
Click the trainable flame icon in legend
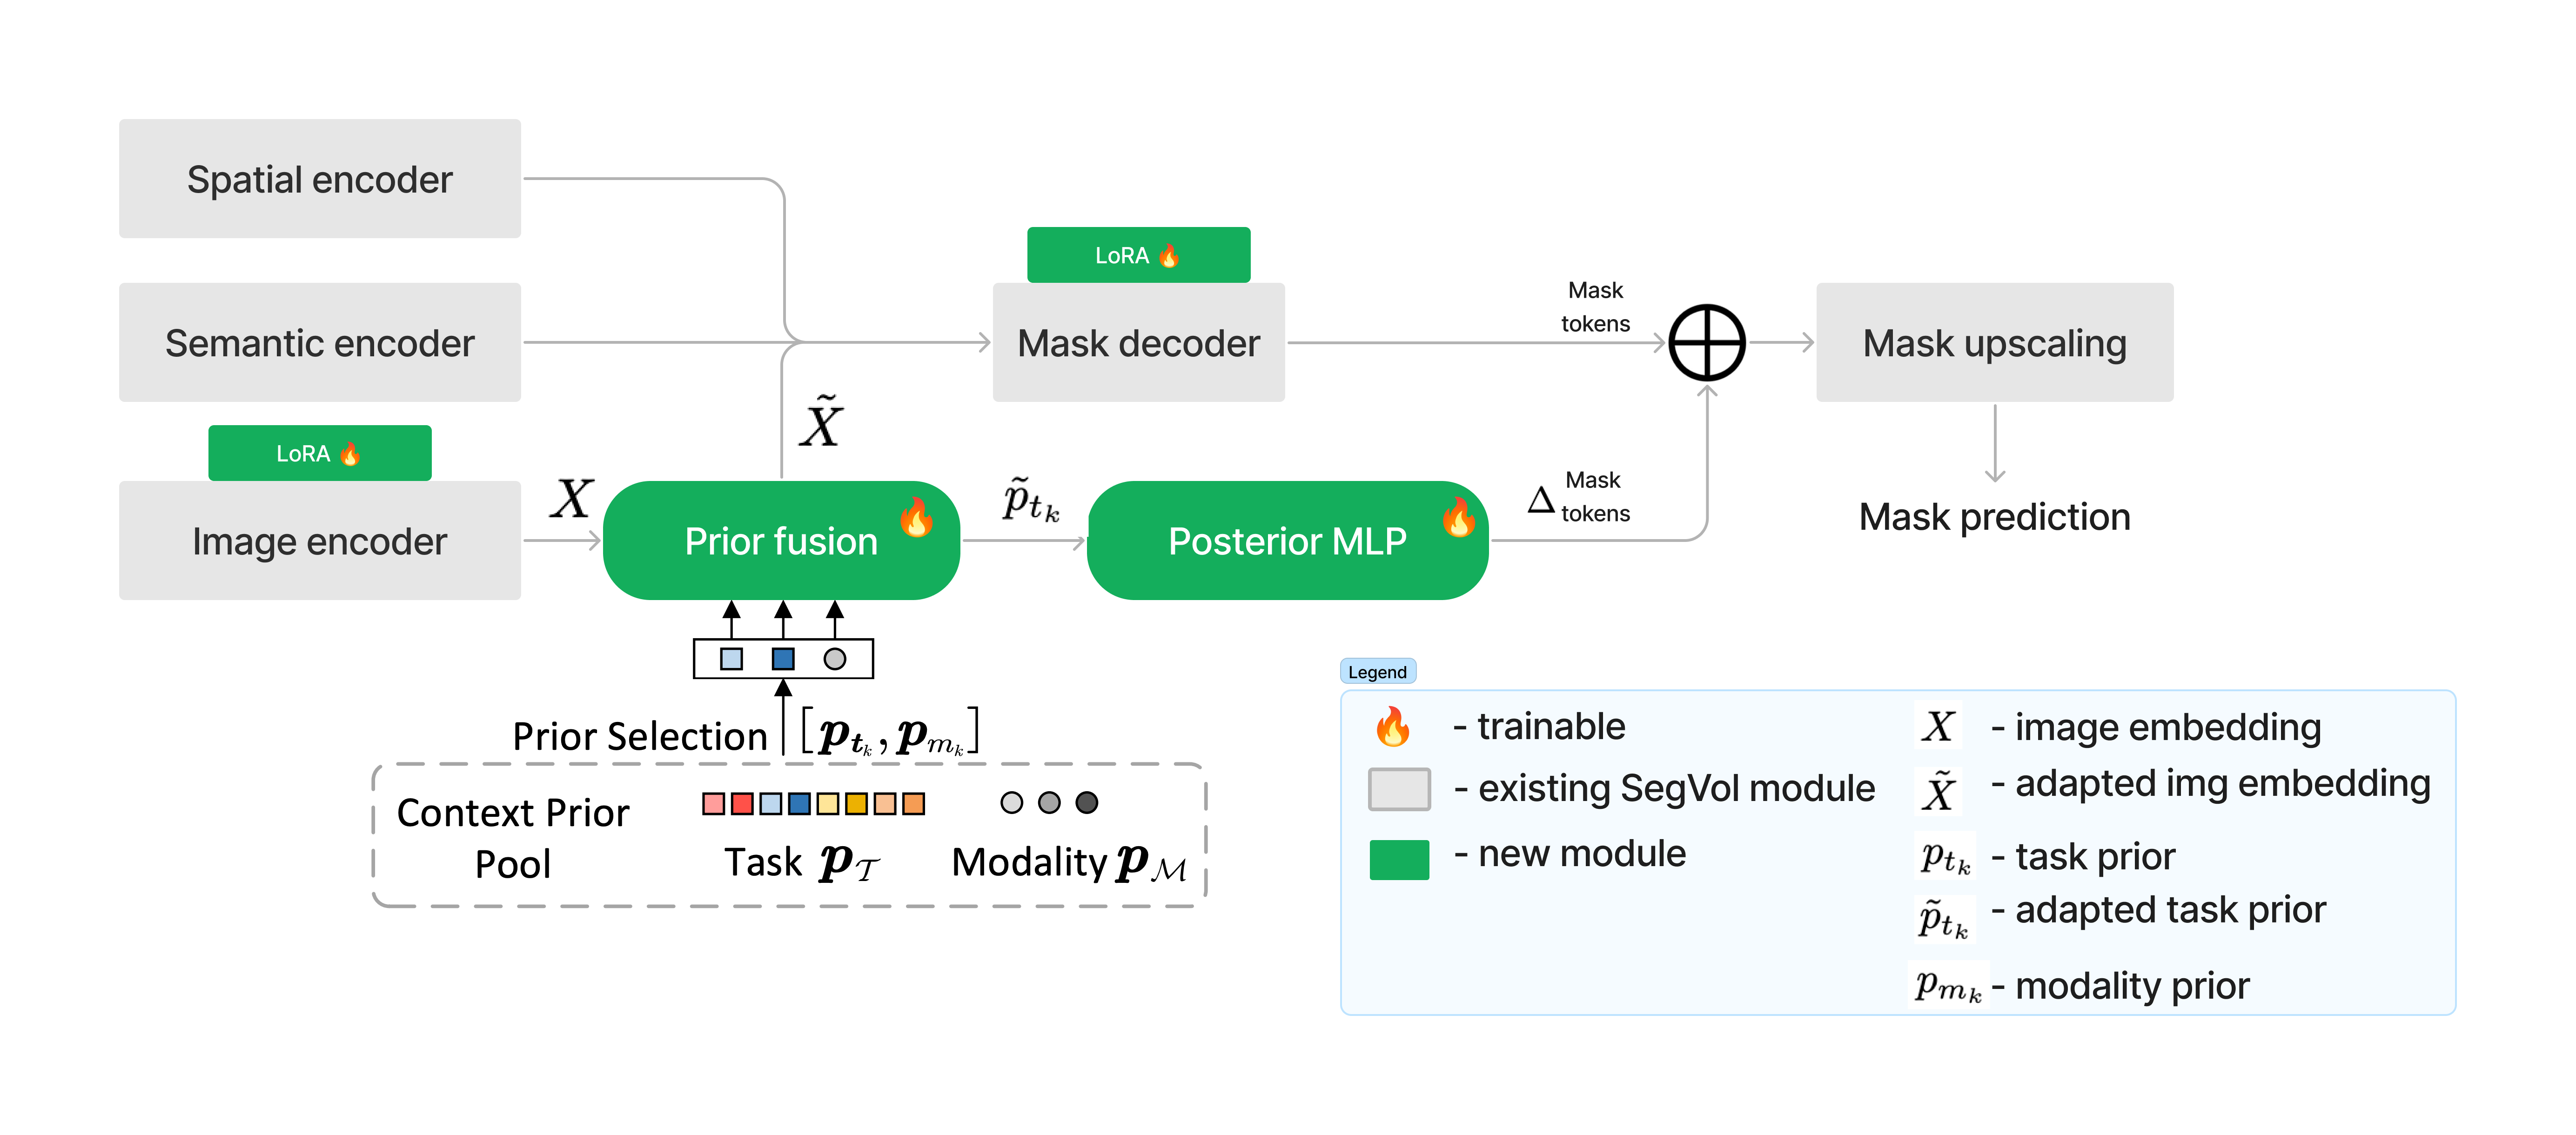[1392, 727]
